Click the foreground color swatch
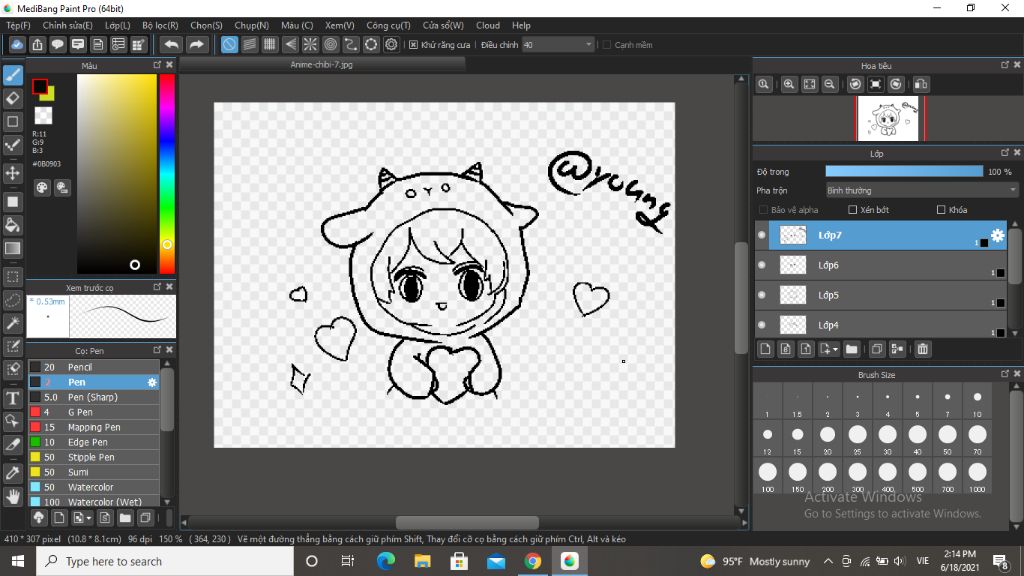 click(x=40, y=86)
